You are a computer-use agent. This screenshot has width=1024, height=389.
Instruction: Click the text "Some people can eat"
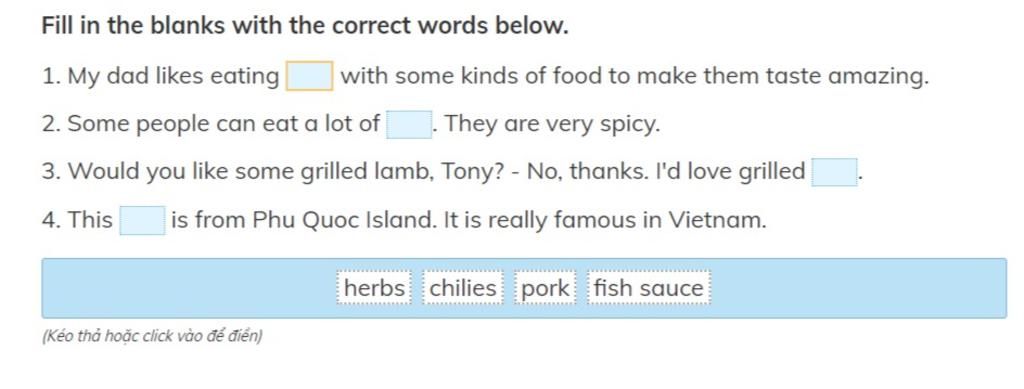pos(183,124)
